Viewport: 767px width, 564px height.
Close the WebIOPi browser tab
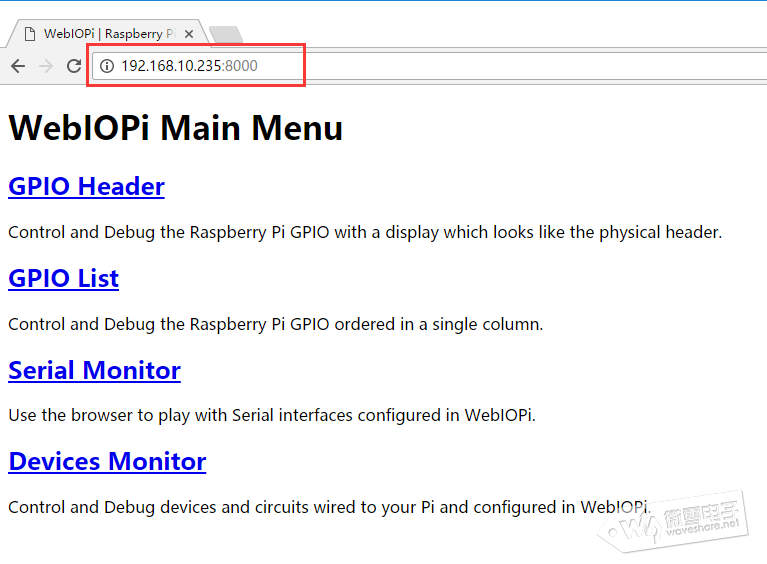click(189, 34)
